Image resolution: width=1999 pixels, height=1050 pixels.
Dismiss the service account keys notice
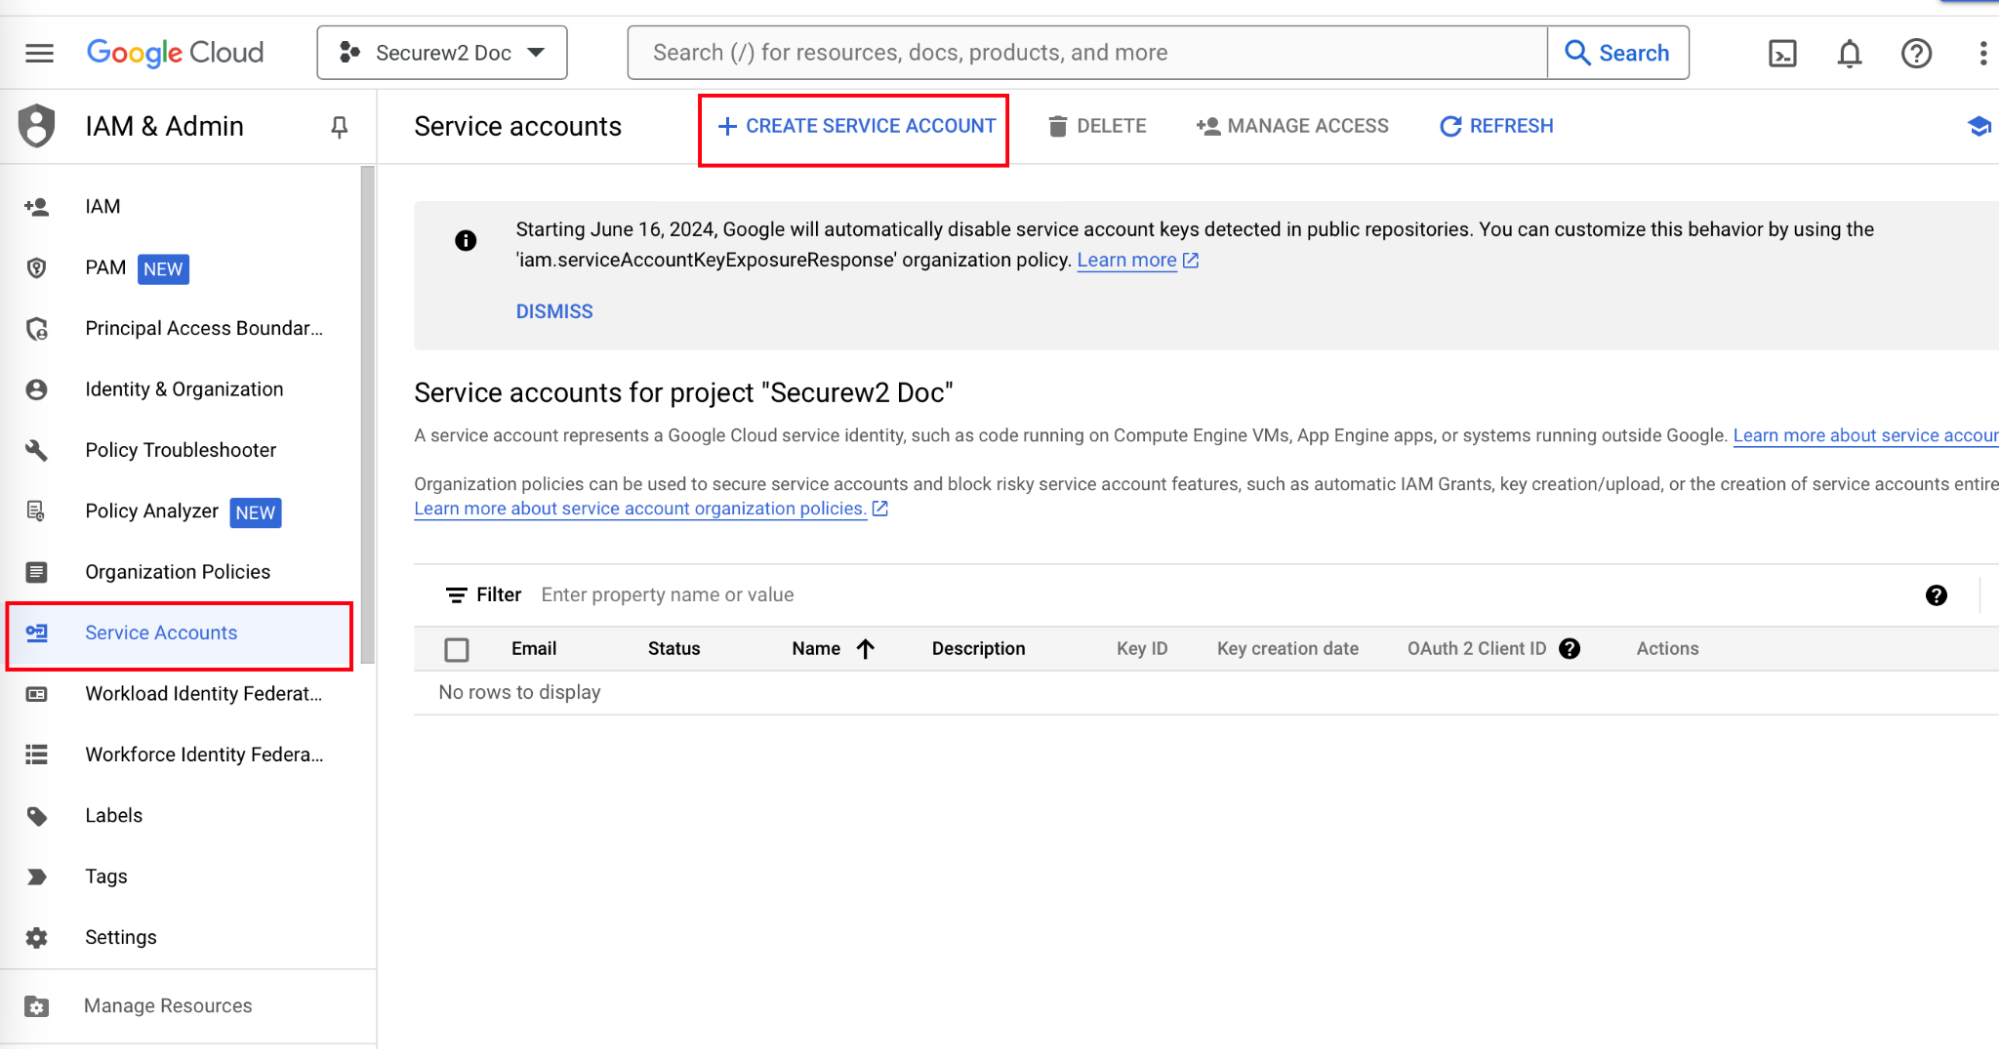pos(554,312)
